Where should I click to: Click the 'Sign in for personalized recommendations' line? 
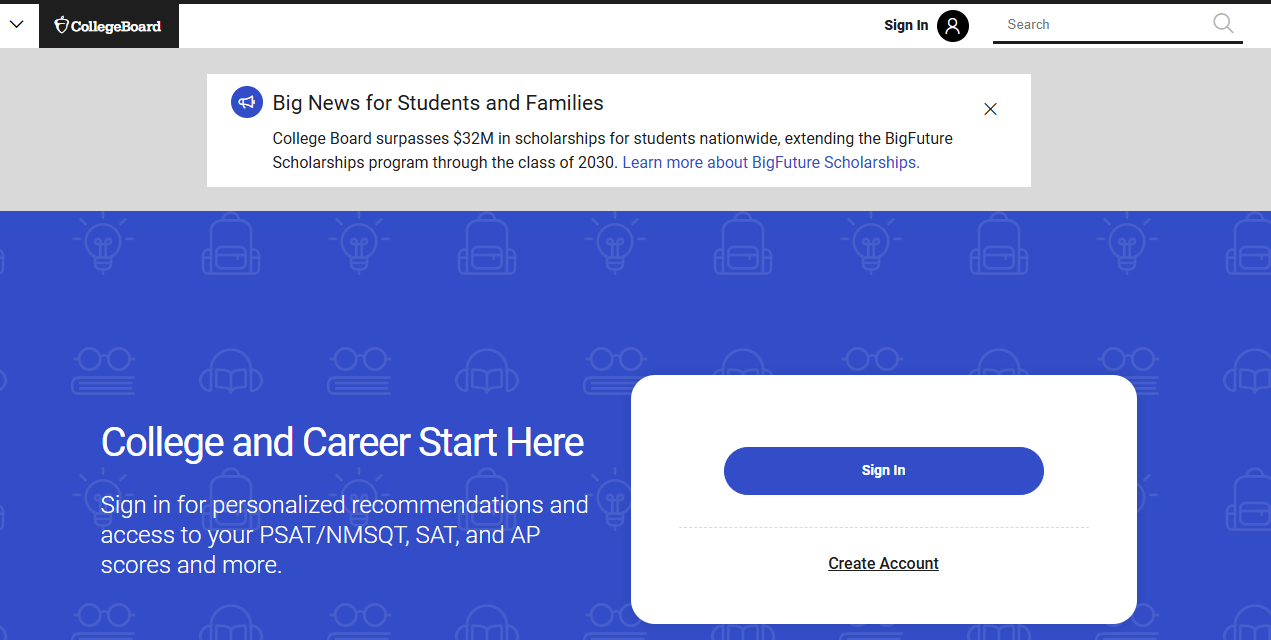coord(344,504)
